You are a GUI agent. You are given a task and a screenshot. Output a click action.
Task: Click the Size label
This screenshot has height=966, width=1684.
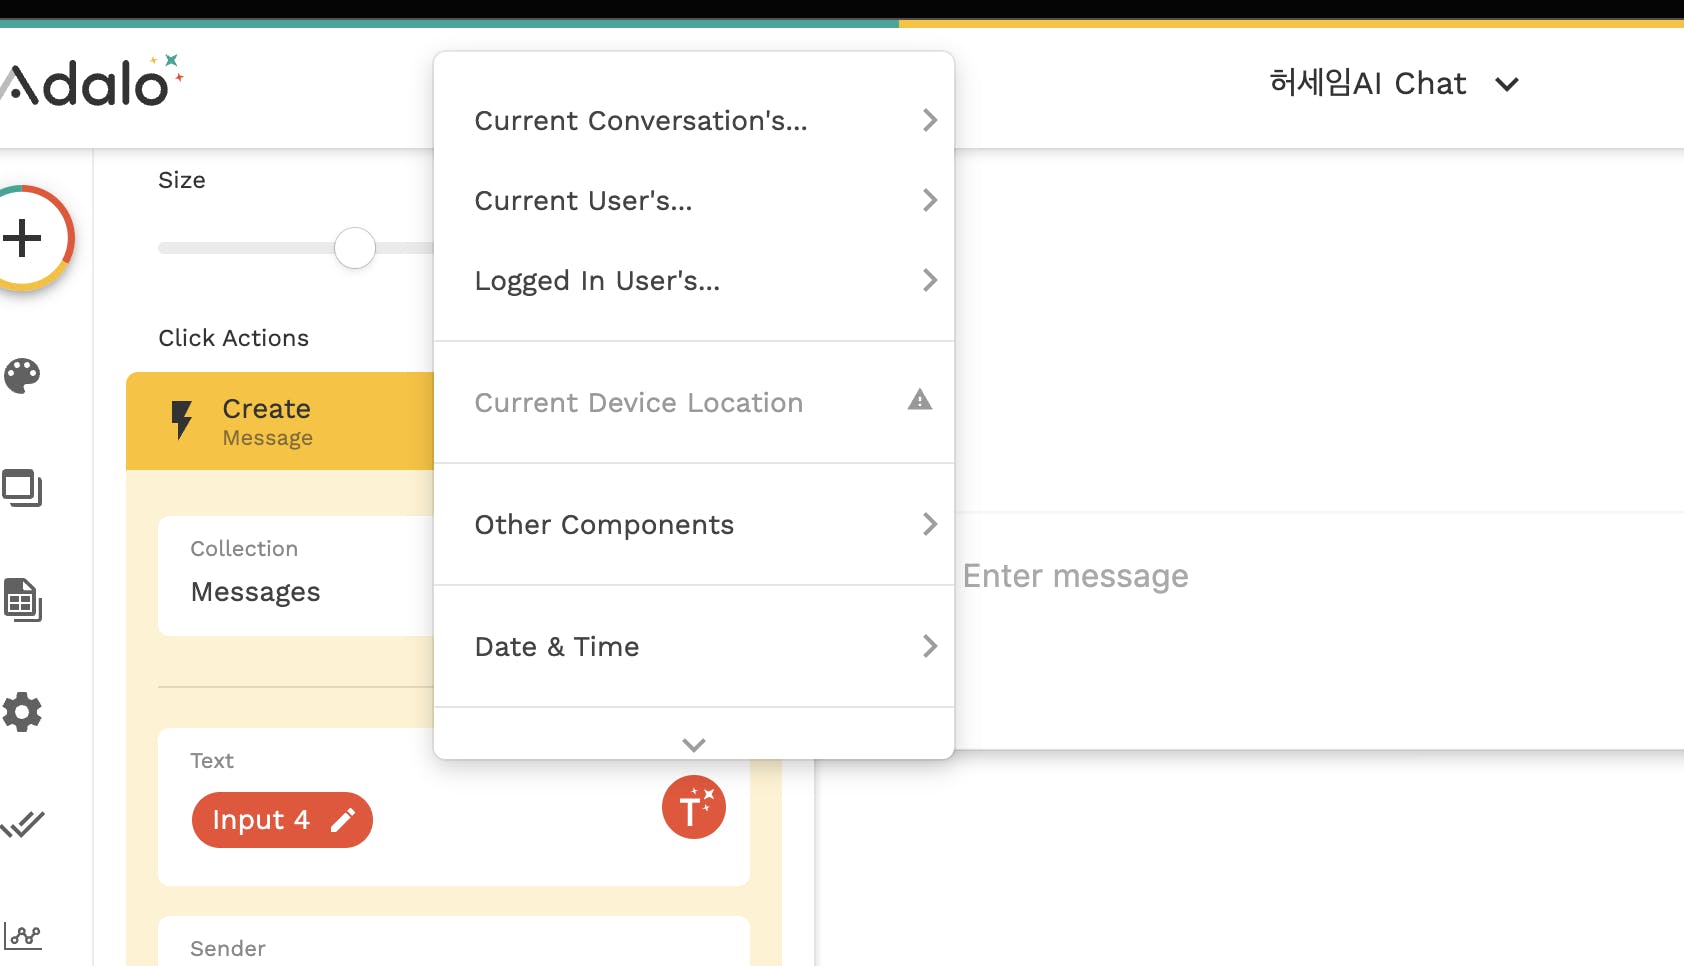(x=182, y=180)
